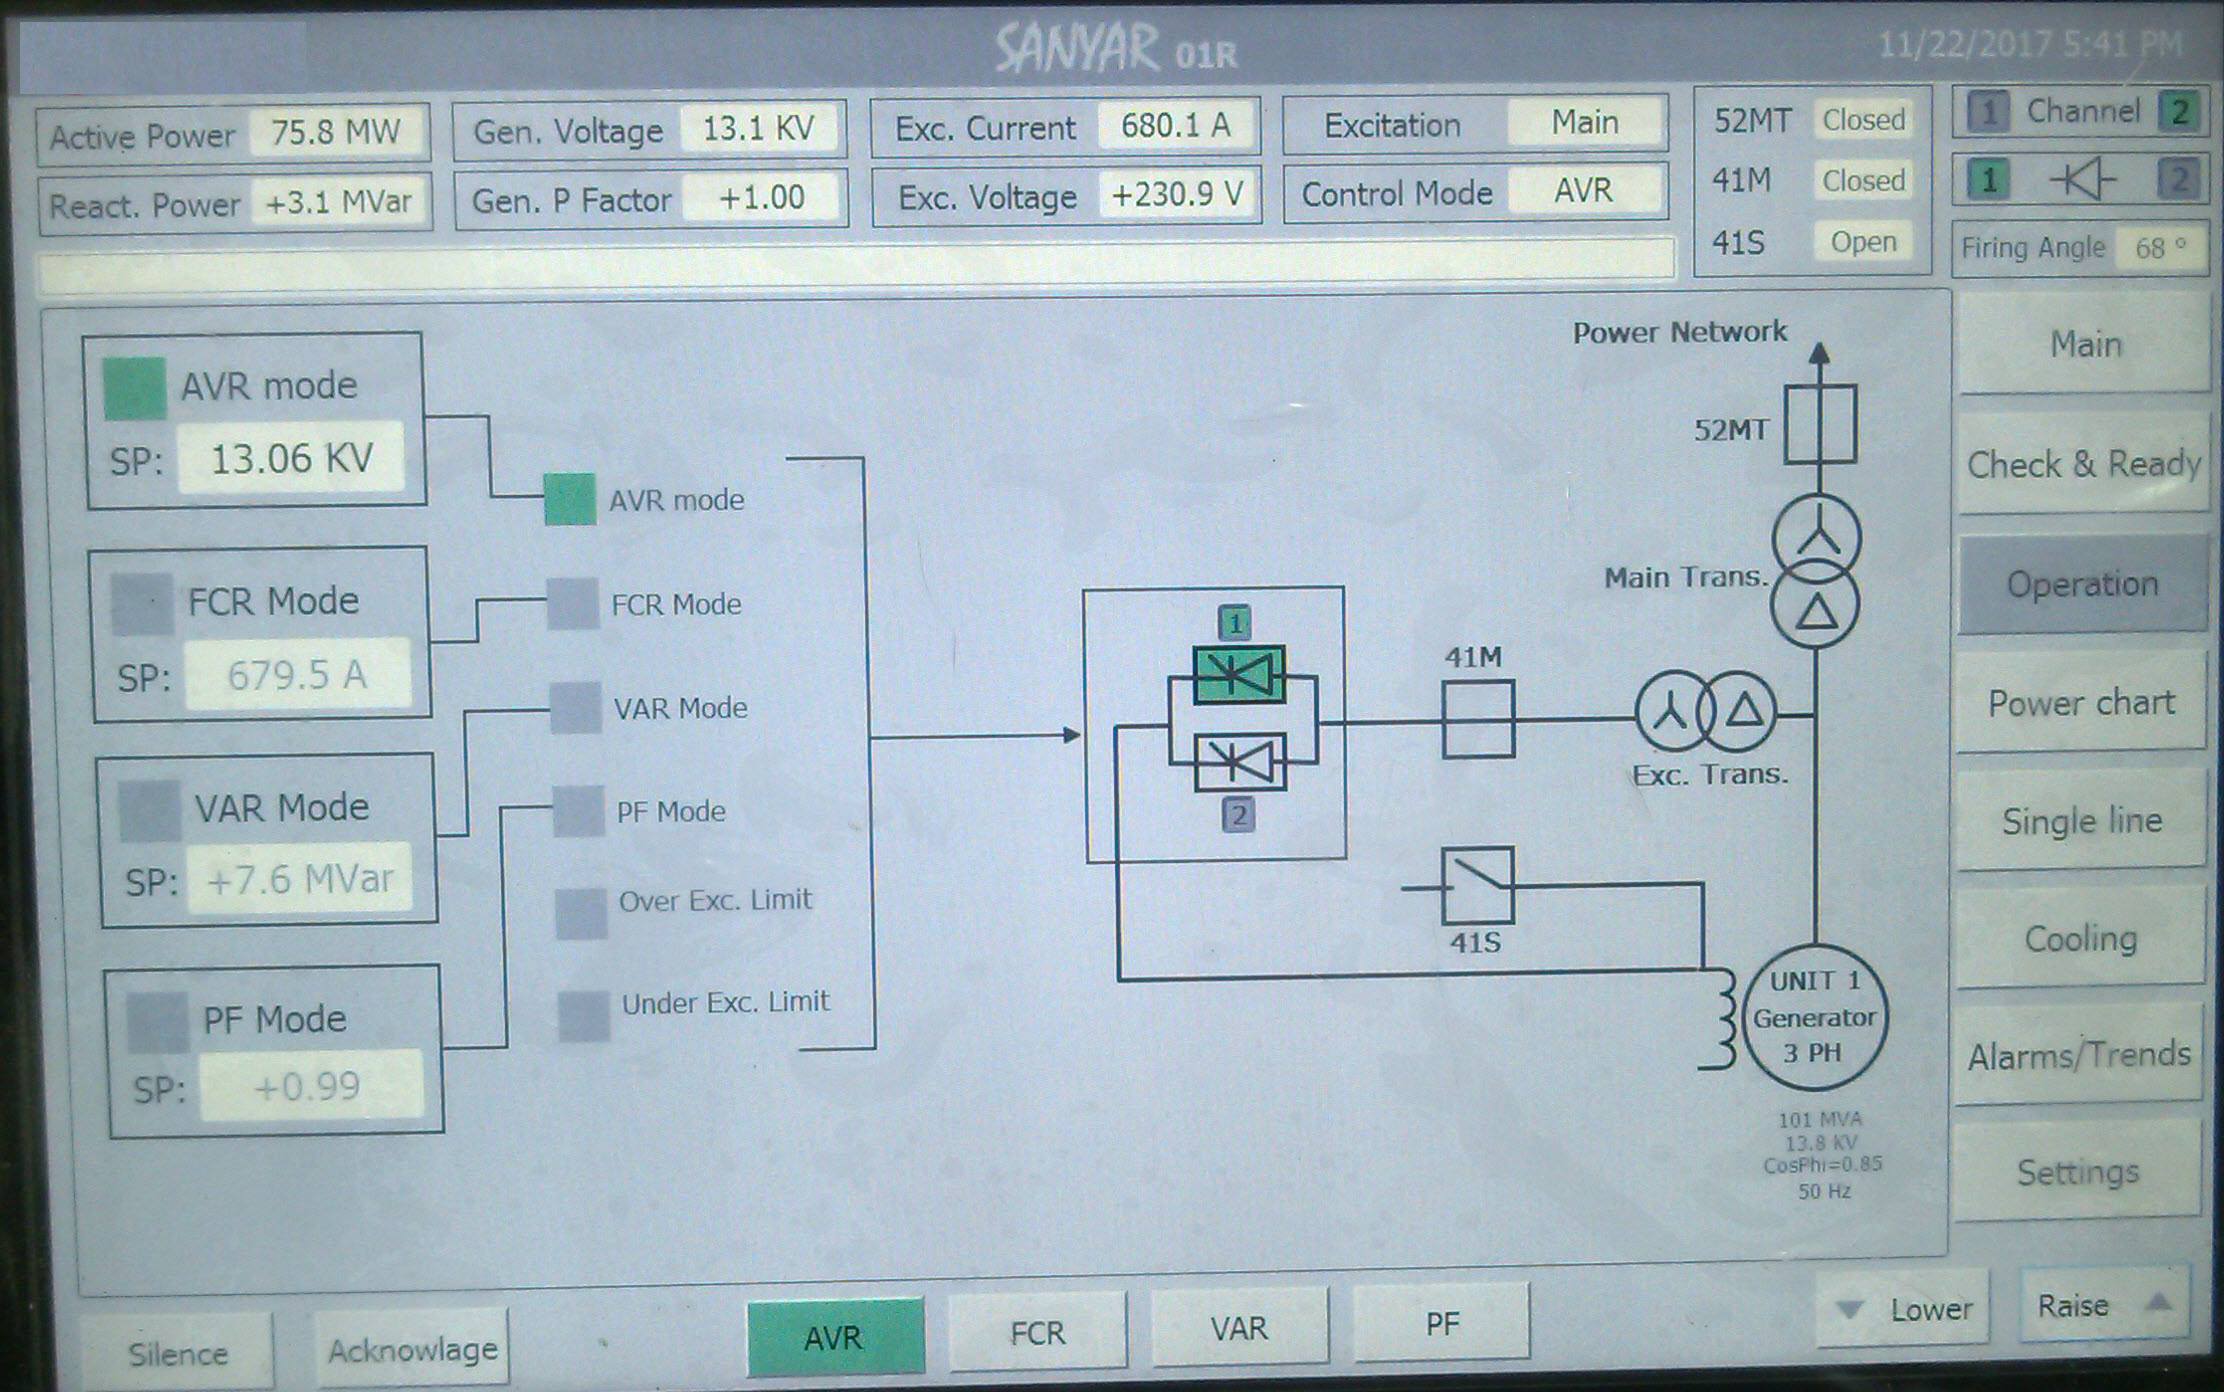Click the Main Trans. transformer symbol
2224x1392 pixels.
click(1816, 572)
